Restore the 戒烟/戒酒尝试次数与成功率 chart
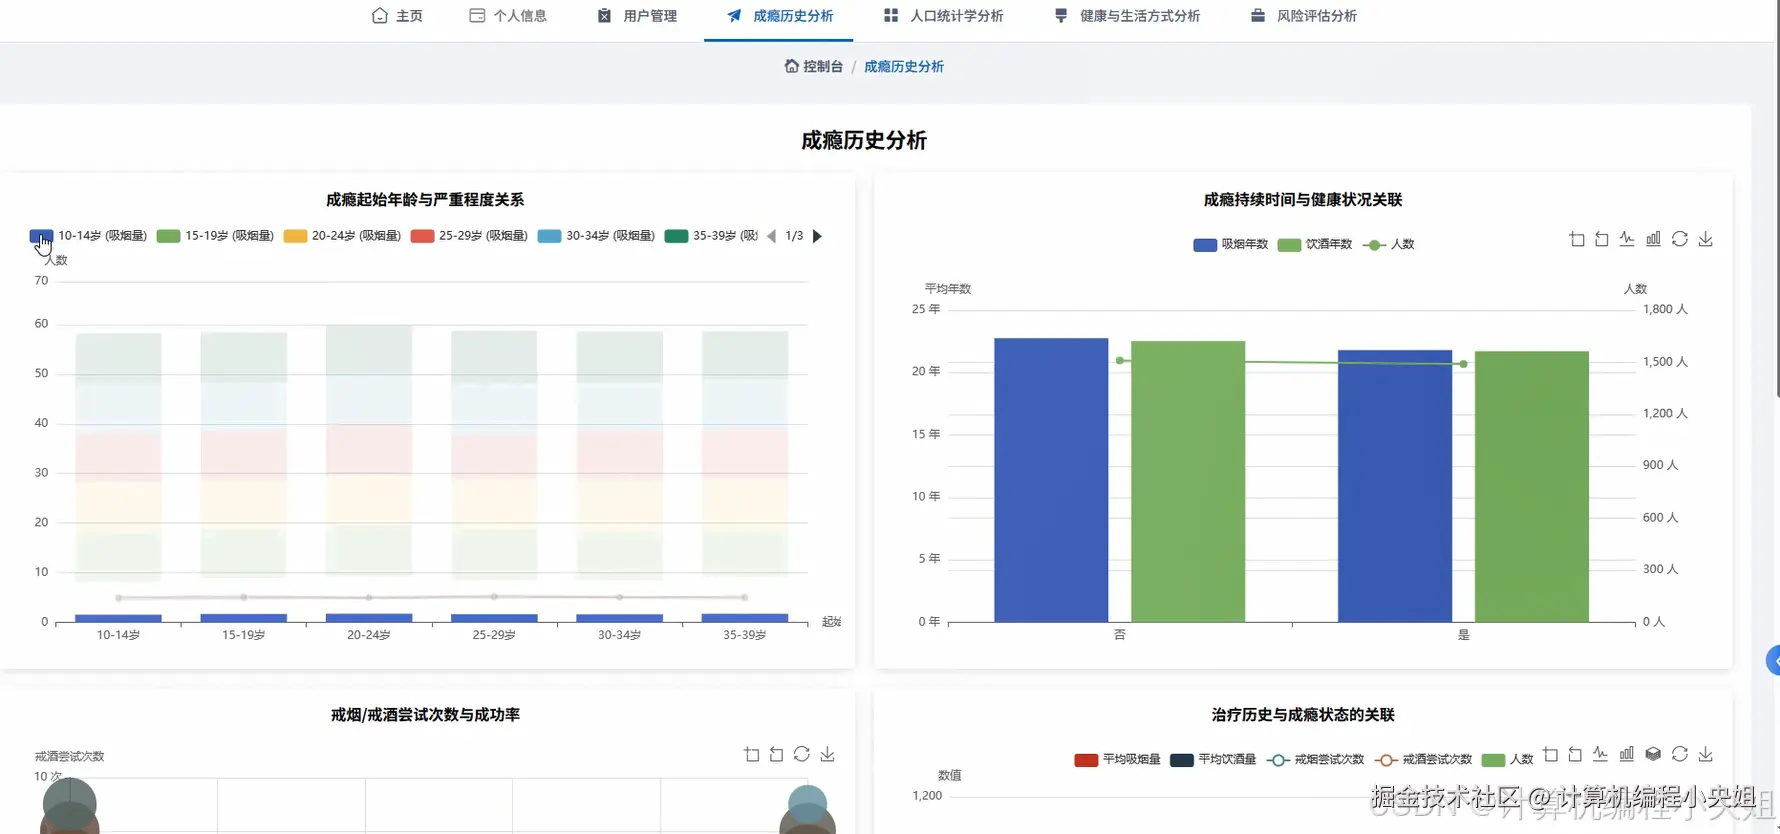1780x834 pixels. 802,754
